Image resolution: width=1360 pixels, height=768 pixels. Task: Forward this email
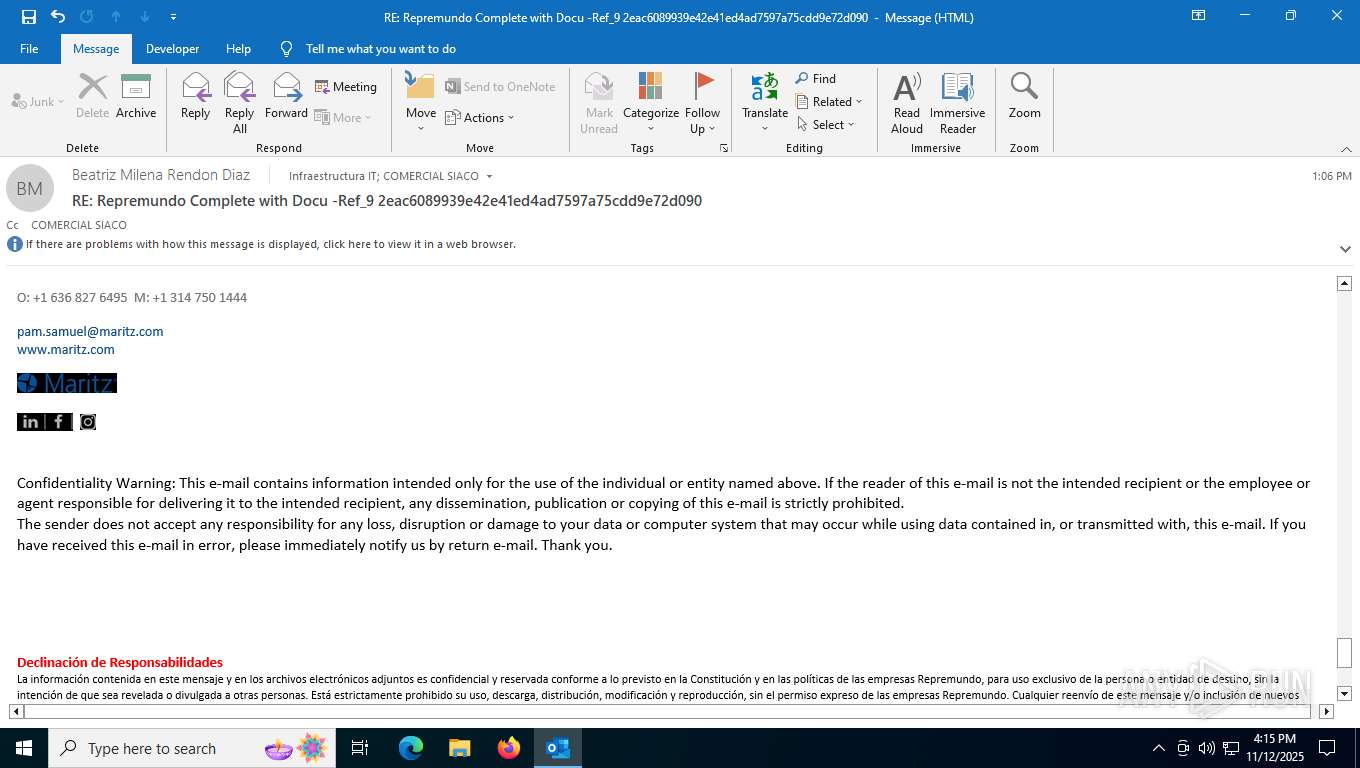[287, 96]
